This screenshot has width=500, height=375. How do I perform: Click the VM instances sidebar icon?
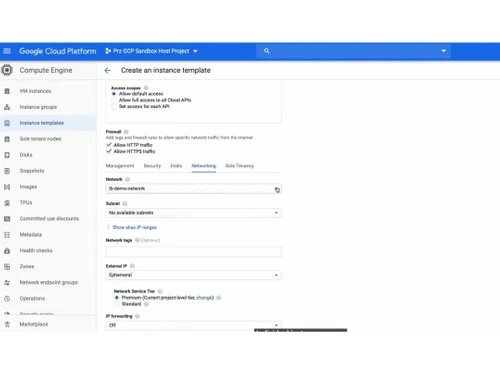(7, 91)
